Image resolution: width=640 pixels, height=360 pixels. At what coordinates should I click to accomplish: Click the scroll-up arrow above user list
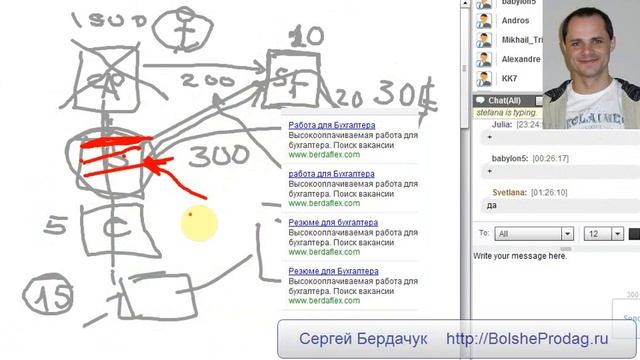point(465,3)
